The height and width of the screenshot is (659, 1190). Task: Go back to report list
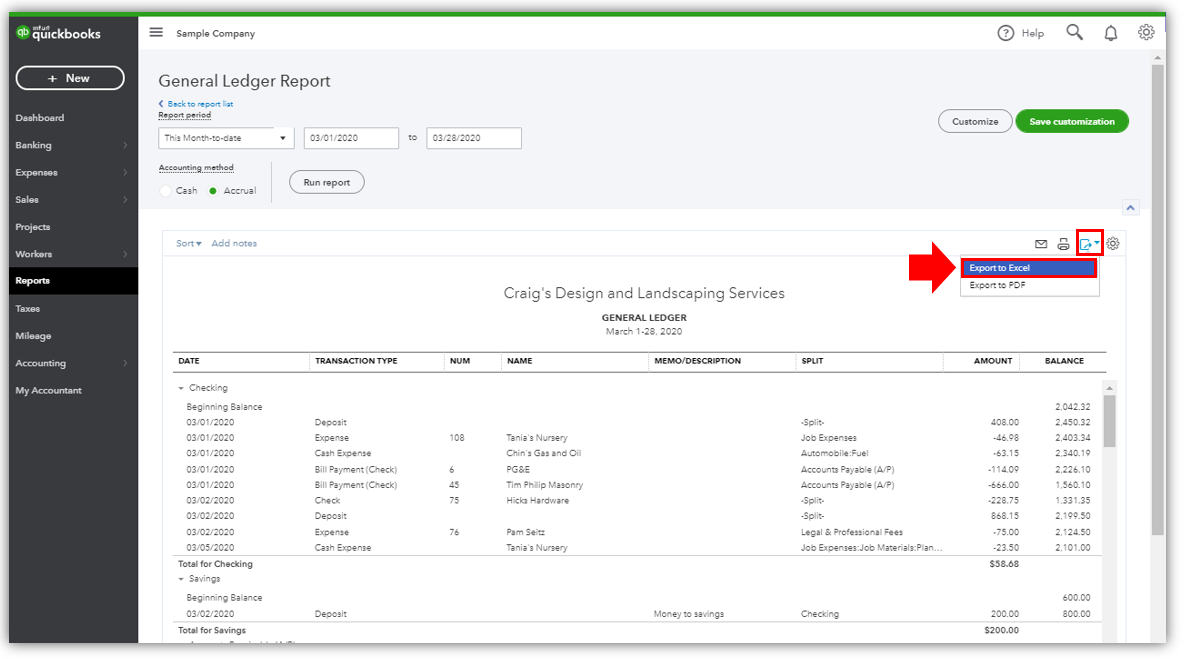196,104
